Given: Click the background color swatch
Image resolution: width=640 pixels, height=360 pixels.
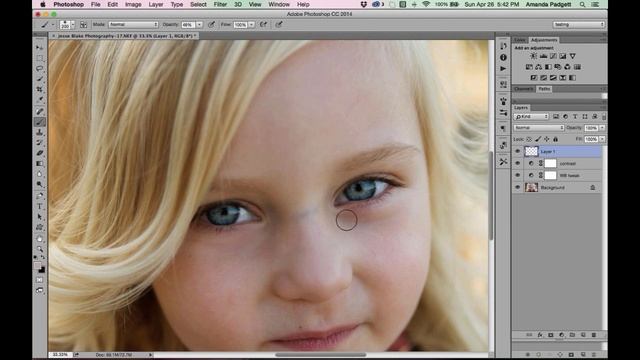Looking at the screenshot, I should (x=42, y=270).
